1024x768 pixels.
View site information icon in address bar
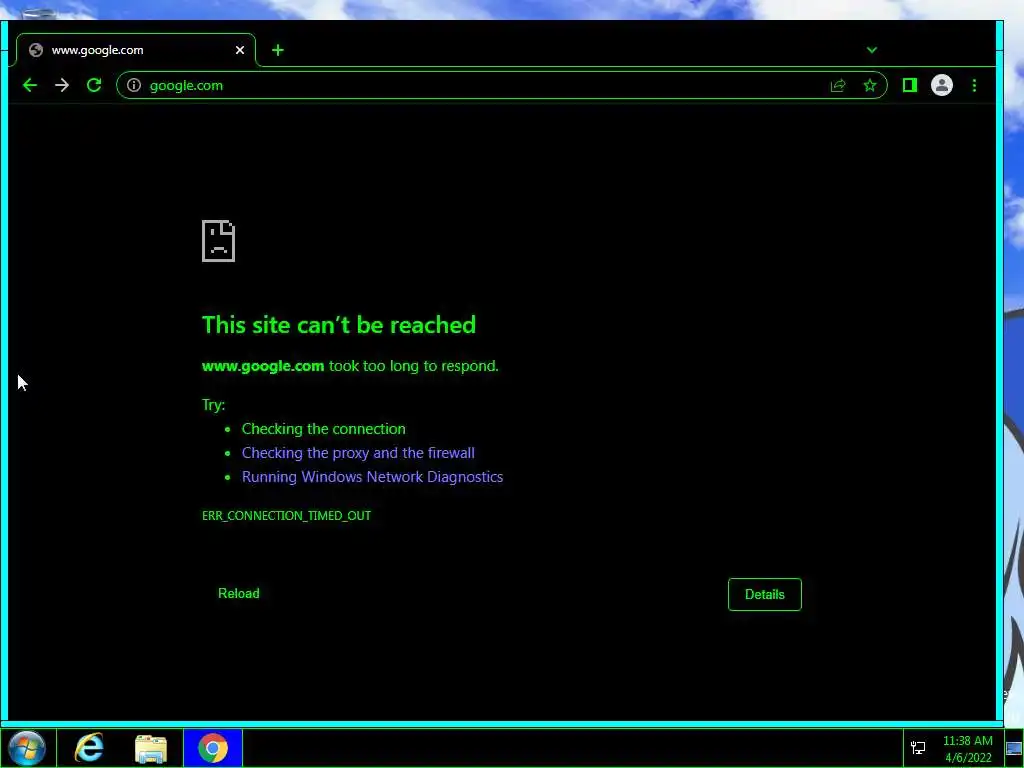tap(134, 86)
